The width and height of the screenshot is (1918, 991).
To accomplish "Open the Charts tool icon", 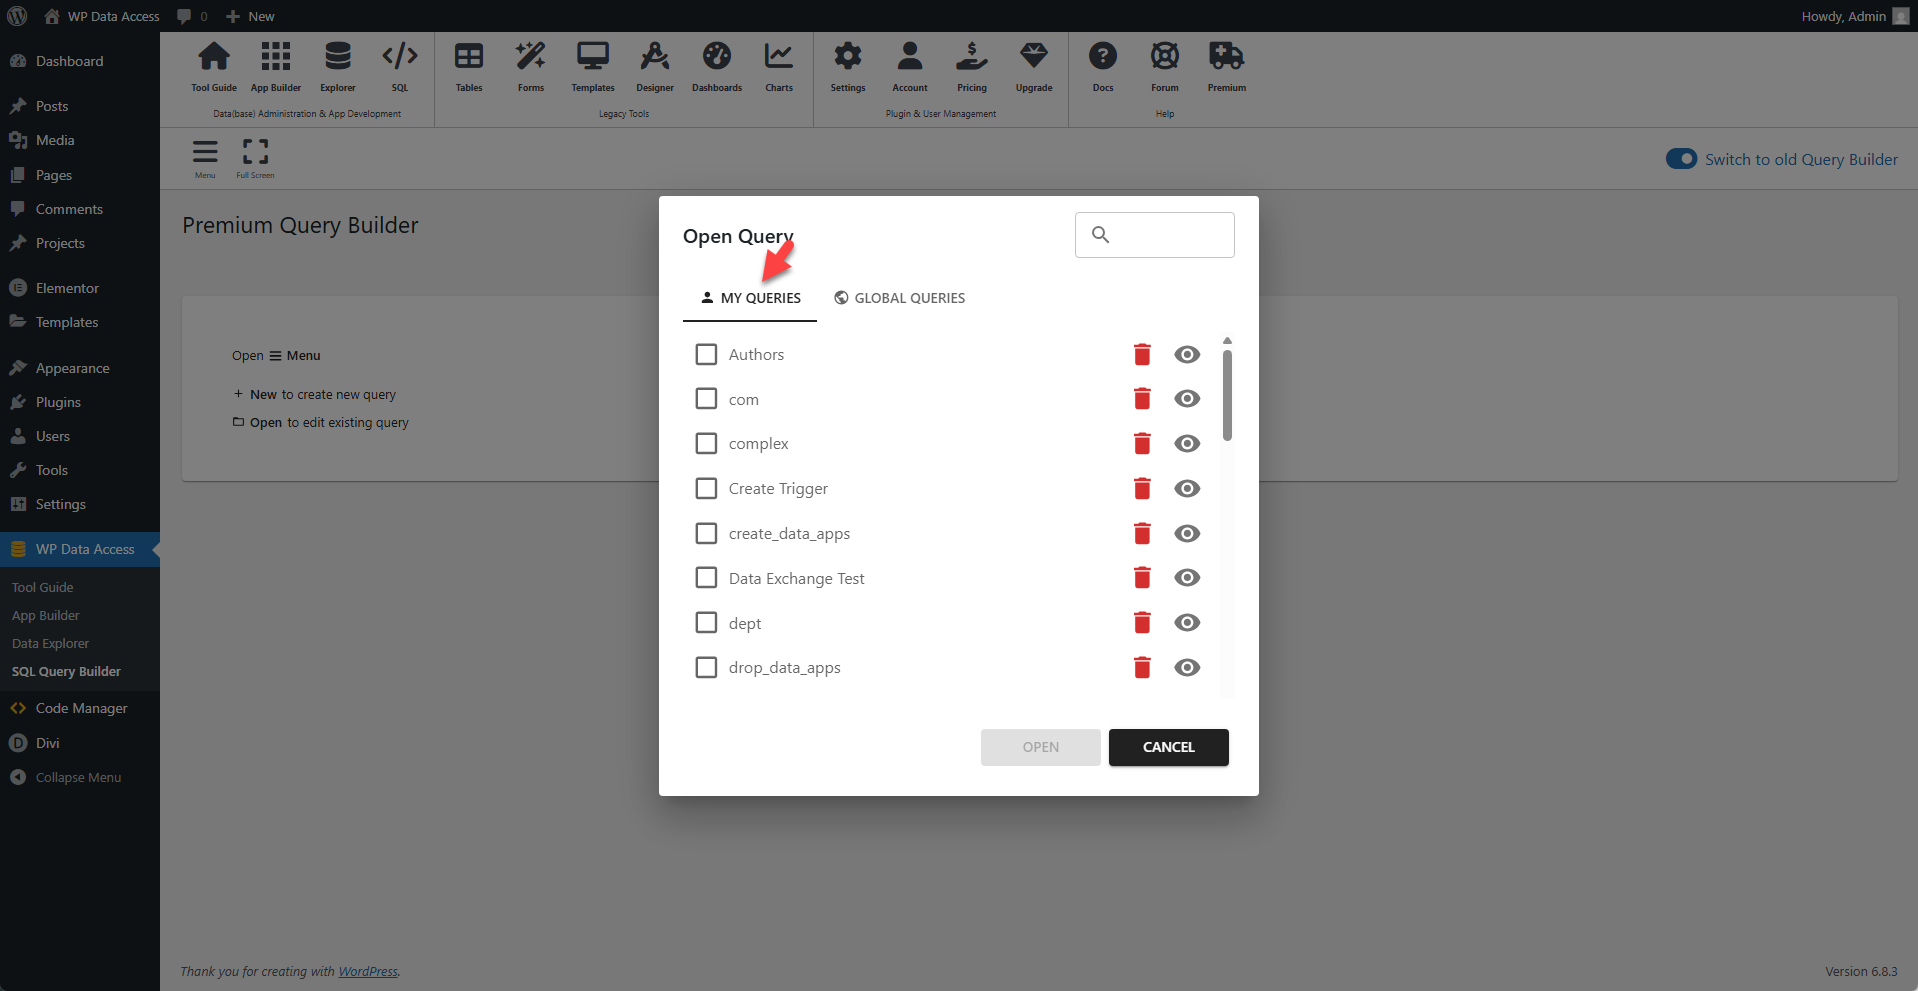I will tap(779, 66).
